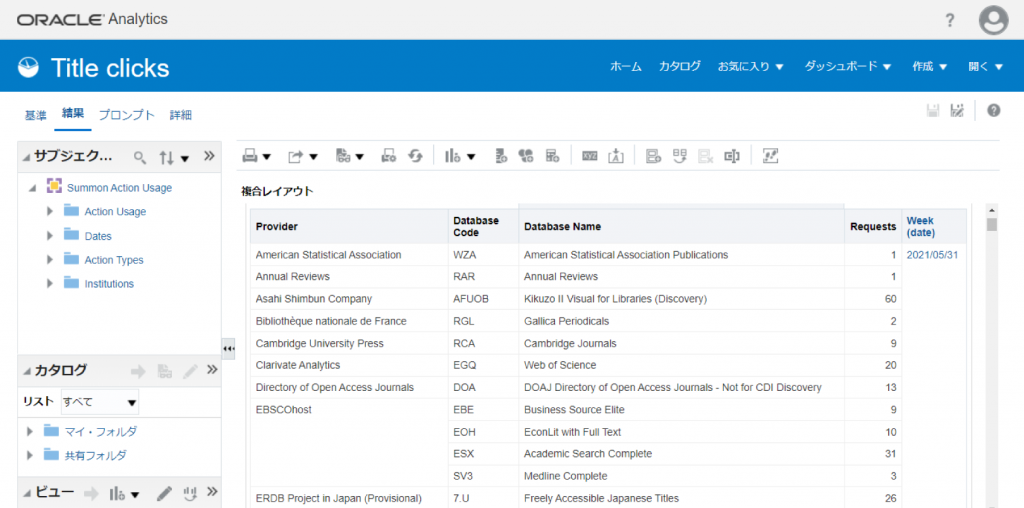Viewport: 1024px width, 508px height.
Task: Collapse the left pane with splitter handle
Action: pos(228,349)
